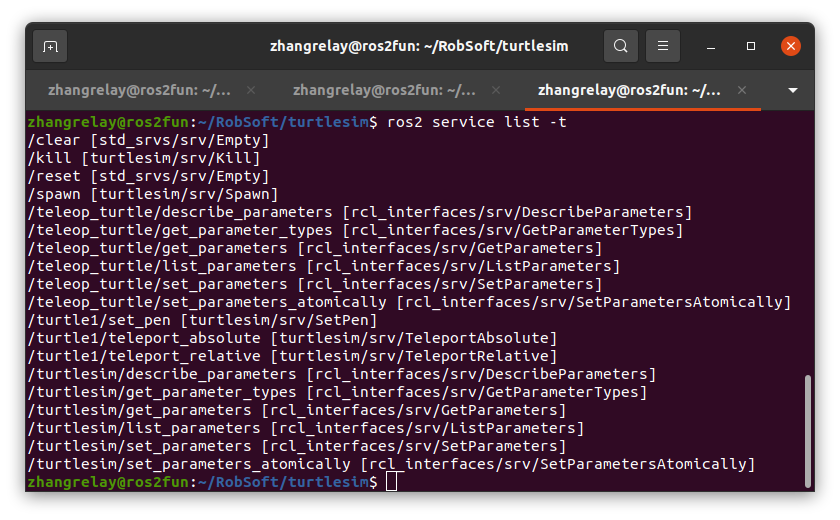Click the /kill service line
The height and width of the screenshot is (520, 840).
(x=144, y=159)
